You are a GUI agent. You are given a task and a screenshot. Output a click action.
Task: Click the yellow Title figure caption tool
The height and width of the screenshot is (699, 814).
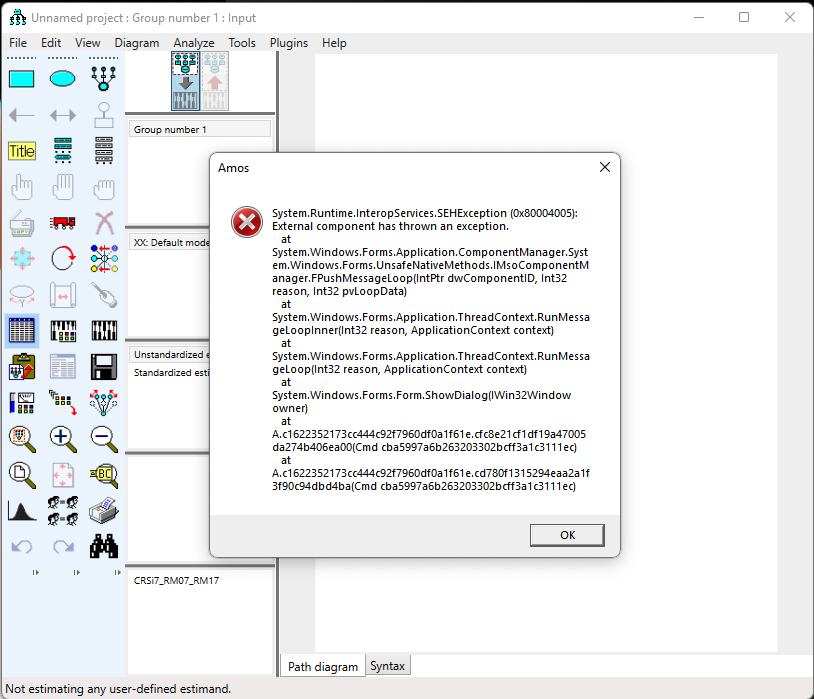(21, 151)
